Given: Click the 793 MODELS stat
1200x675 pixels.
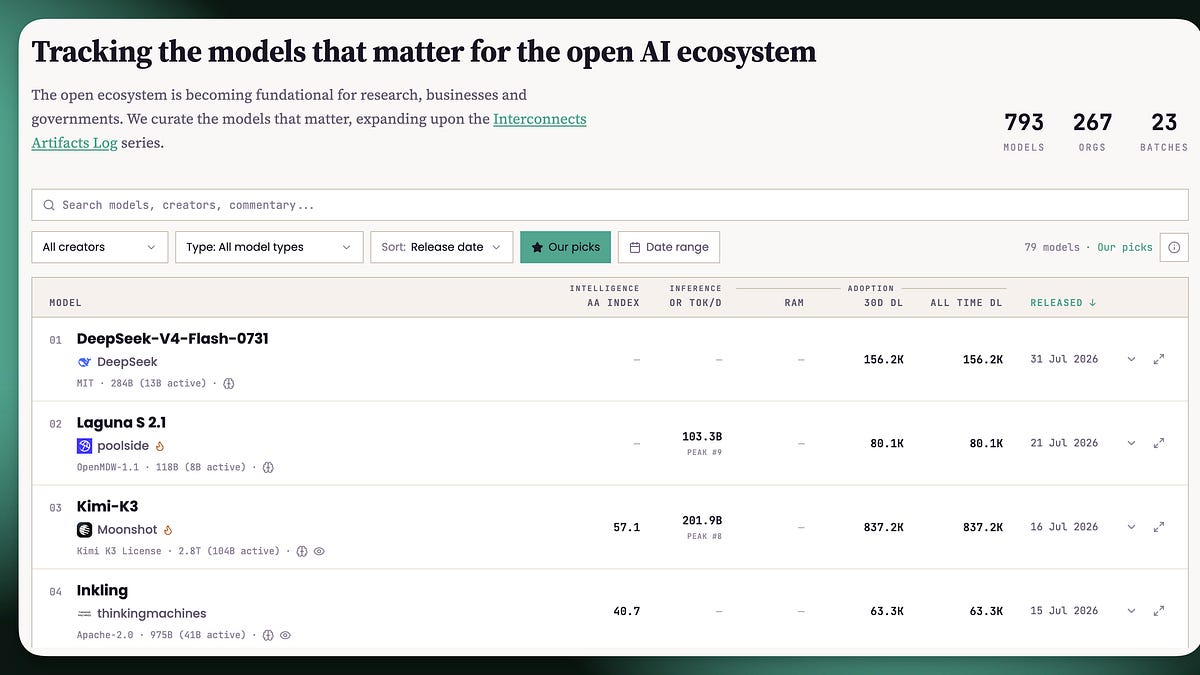Looking at the screenshot, I should click(x=1024, y=131).
